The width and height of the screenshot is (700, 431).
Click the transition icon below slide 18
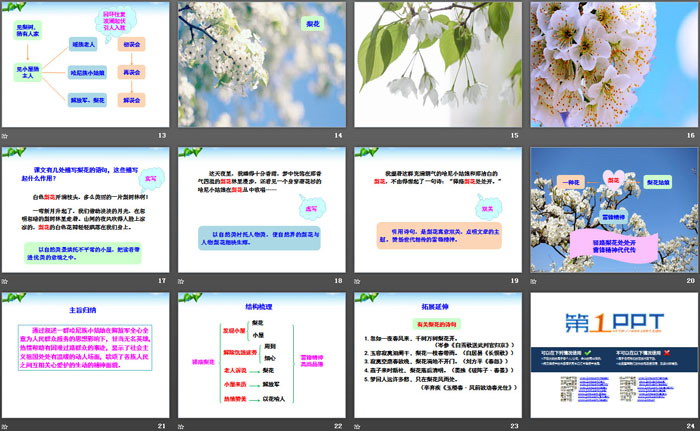tap(182, 279)
